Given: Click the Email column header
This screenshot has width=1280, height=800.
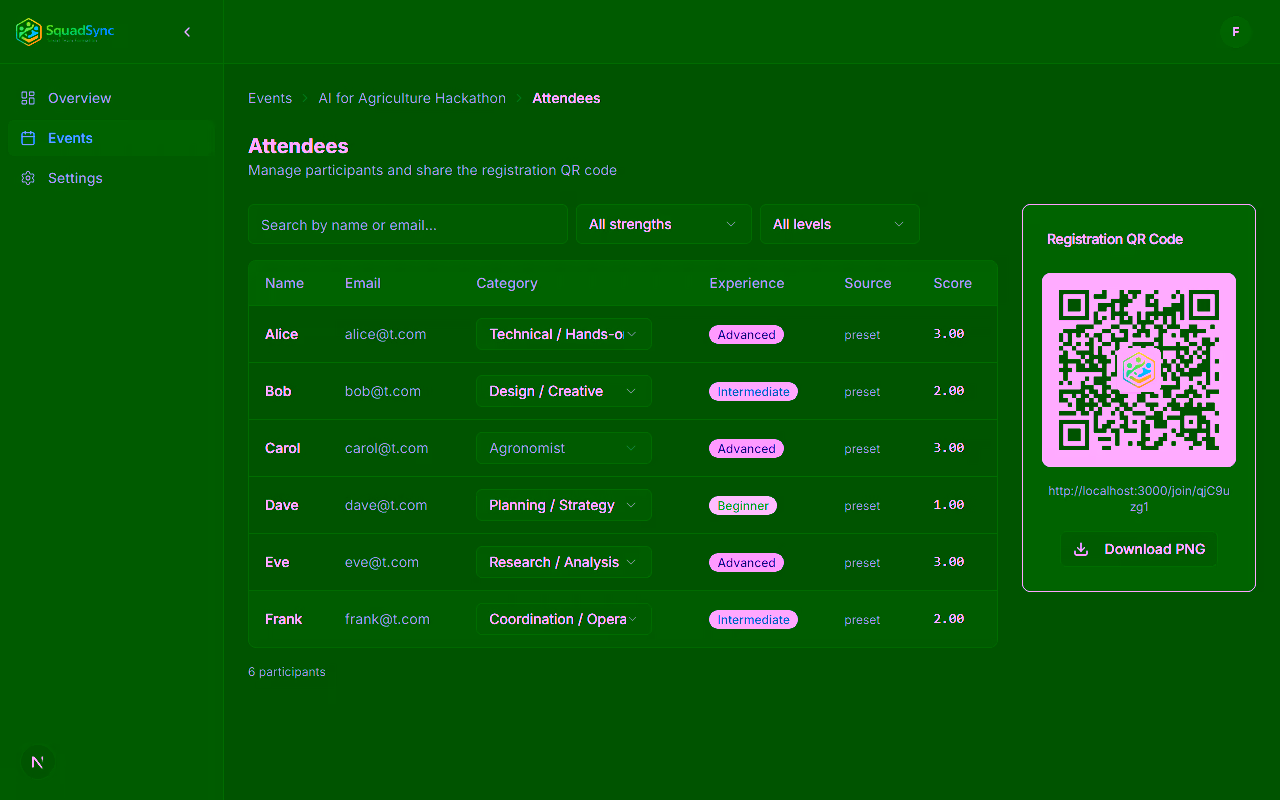Looking at the screenshot, I should click(363, 283).
